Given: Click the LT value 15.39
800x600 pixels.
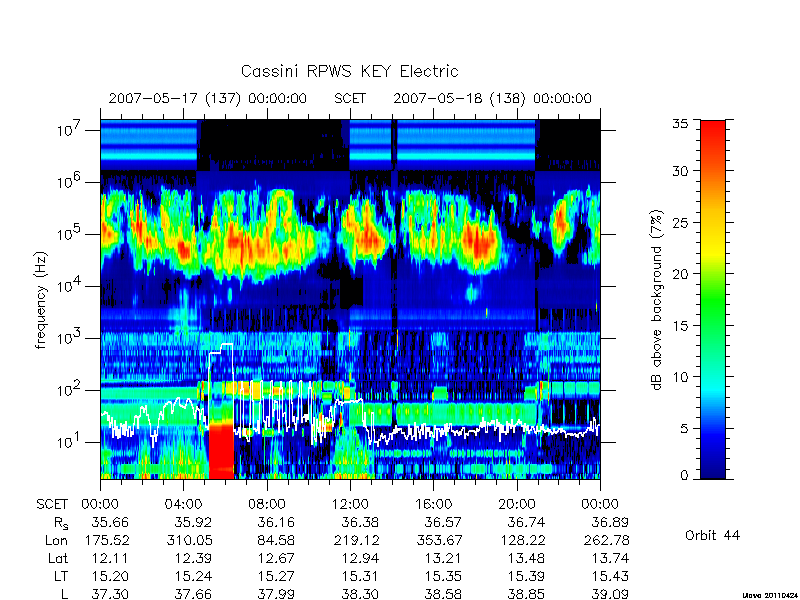Looking at the screenshot, I should tap(526, 577).
